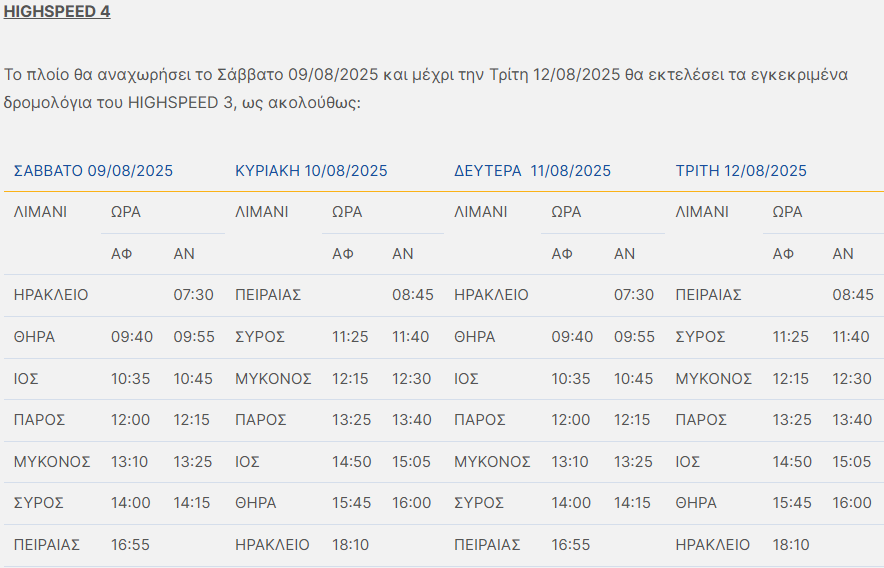
Task: Select the ΣΑΒΒΑΤΟ 09/08/2025 column header
Action: pyautogui.click(x=93, y=171)
